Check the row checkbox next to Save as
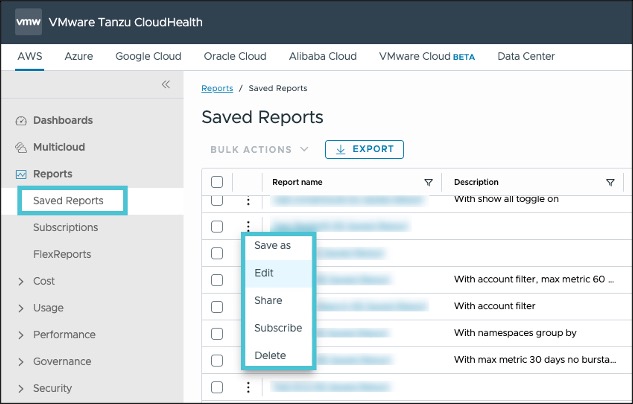633x404 pixels. pyautogui.click(x=217, y=253)
